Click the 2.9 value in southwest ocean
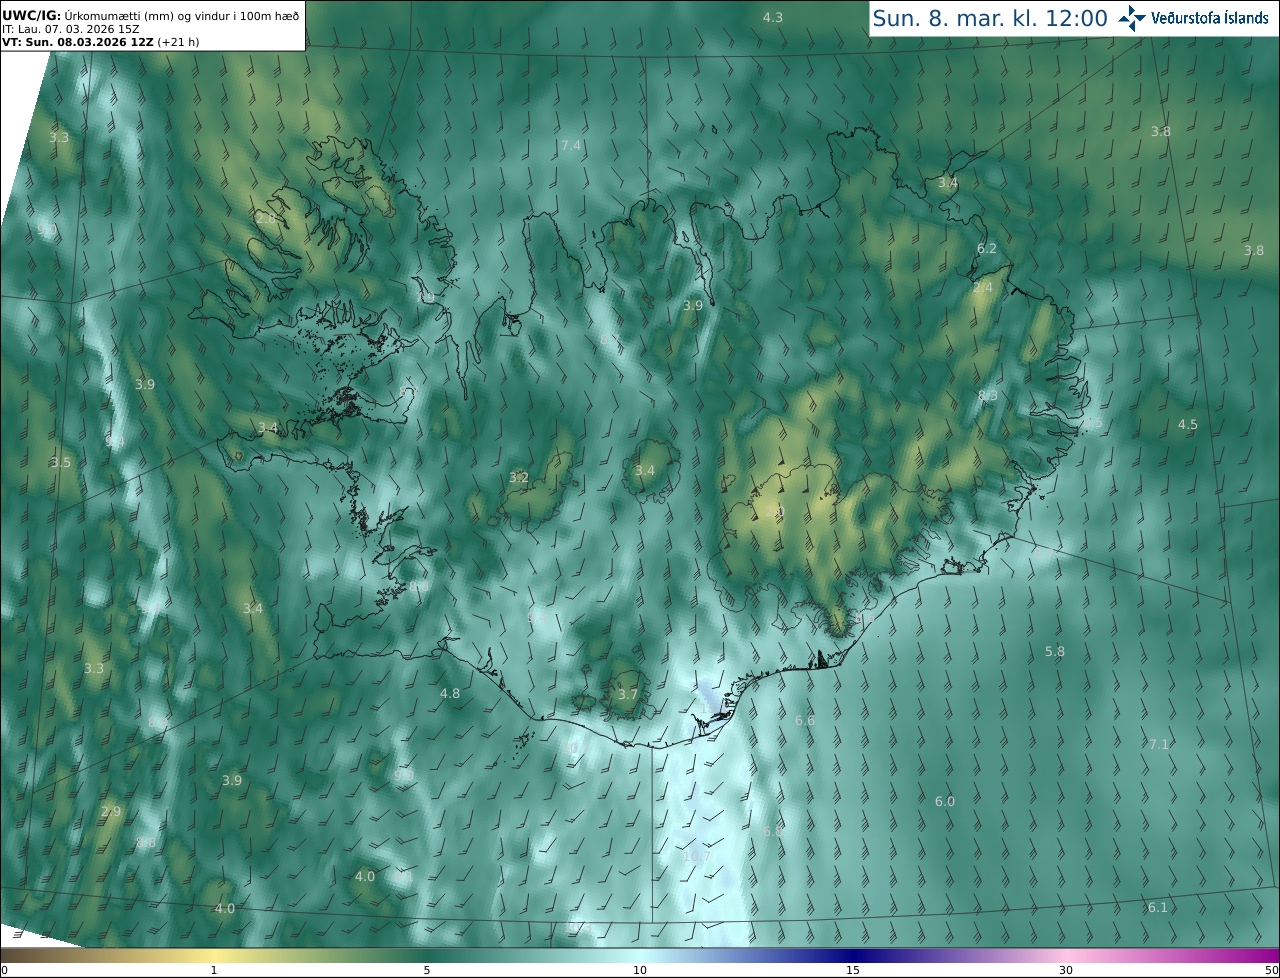This screenshot has height=978, width=1280. coord(111,811)
